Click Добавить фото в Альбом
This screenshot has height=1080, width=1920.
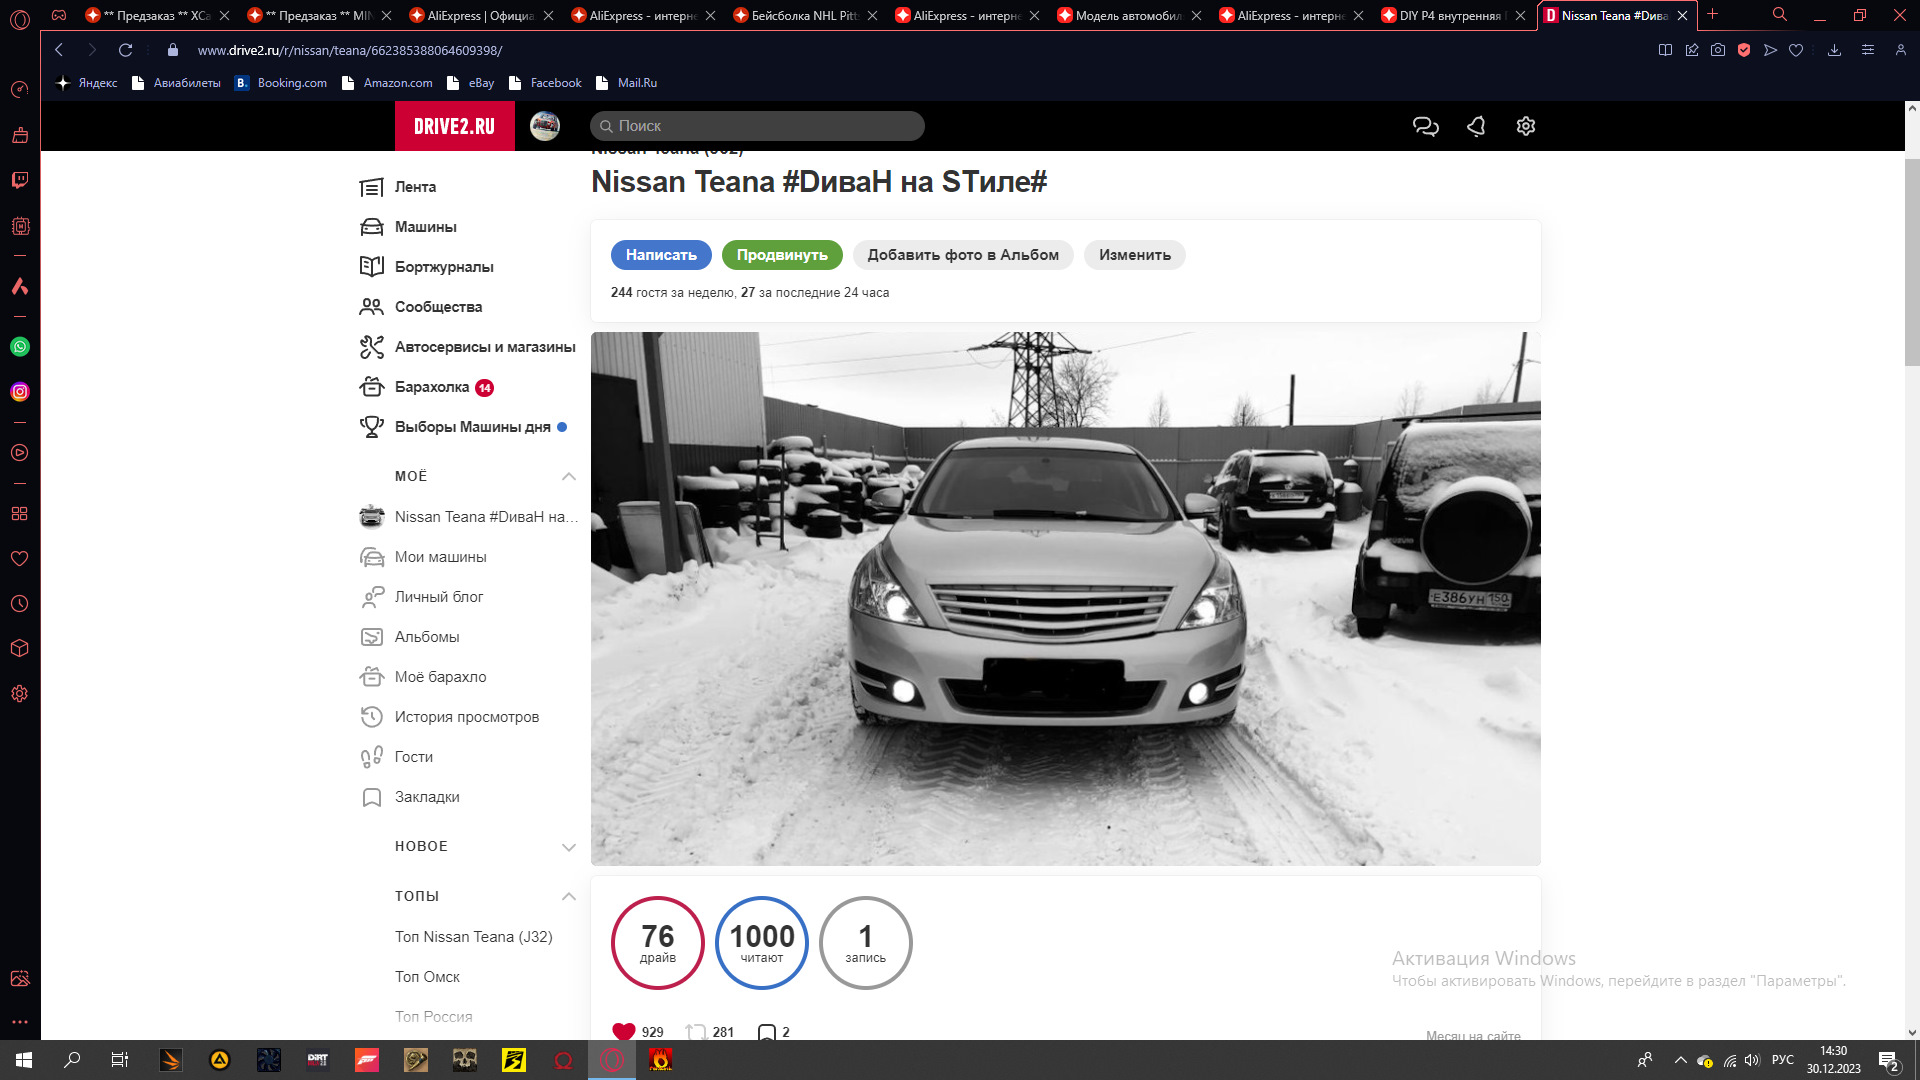pos(963,255)
